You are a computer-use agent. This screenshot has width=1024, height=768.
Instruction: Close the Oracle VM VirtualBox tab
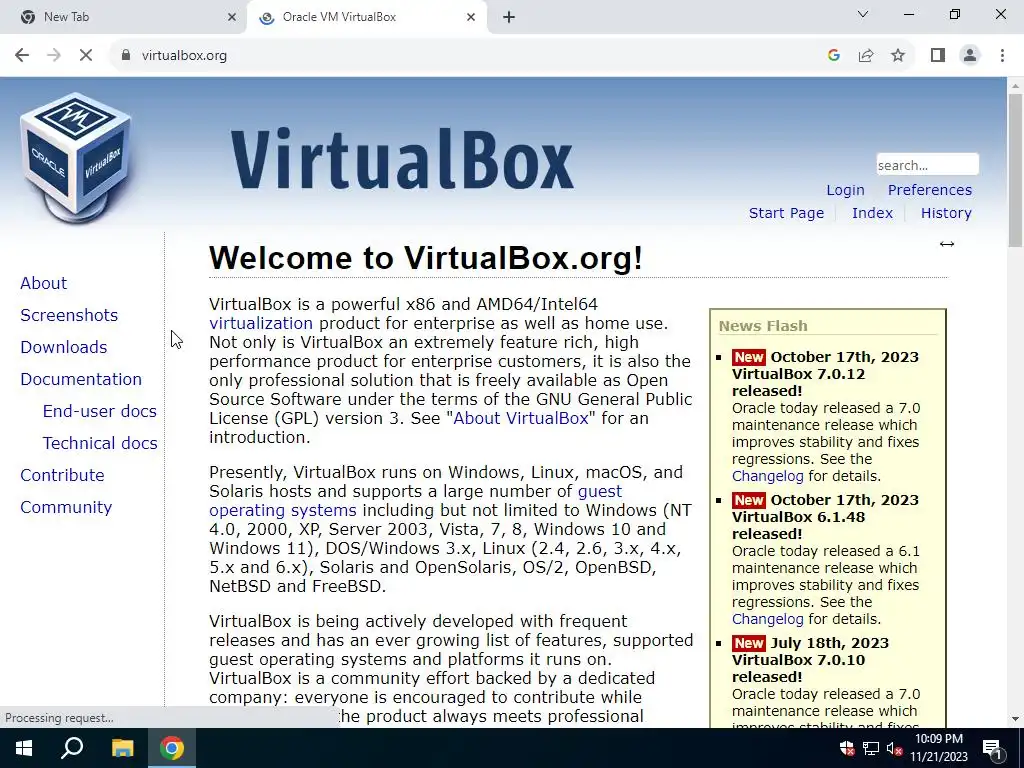click(x=471, y=18)
